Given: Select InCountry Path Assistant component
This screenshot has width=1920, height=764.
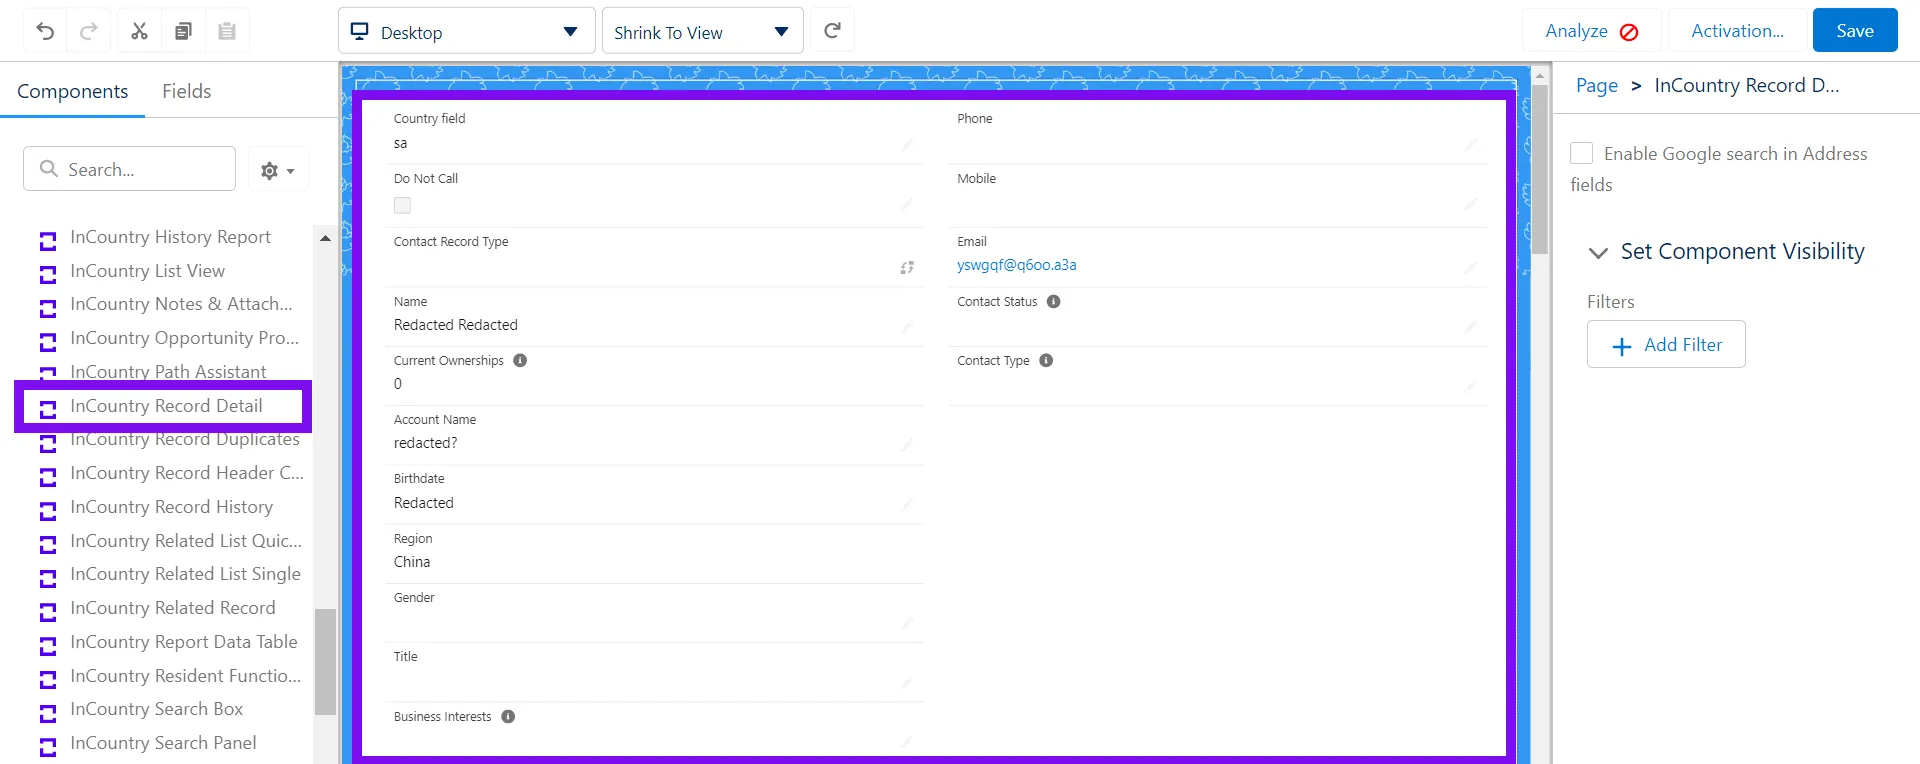Looking at the screenshot, I should (168, 372).
